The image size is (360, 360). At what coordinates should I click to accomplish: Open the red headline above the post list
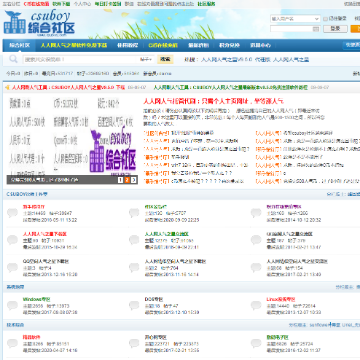pyautogui.click(x=214, y=101)
